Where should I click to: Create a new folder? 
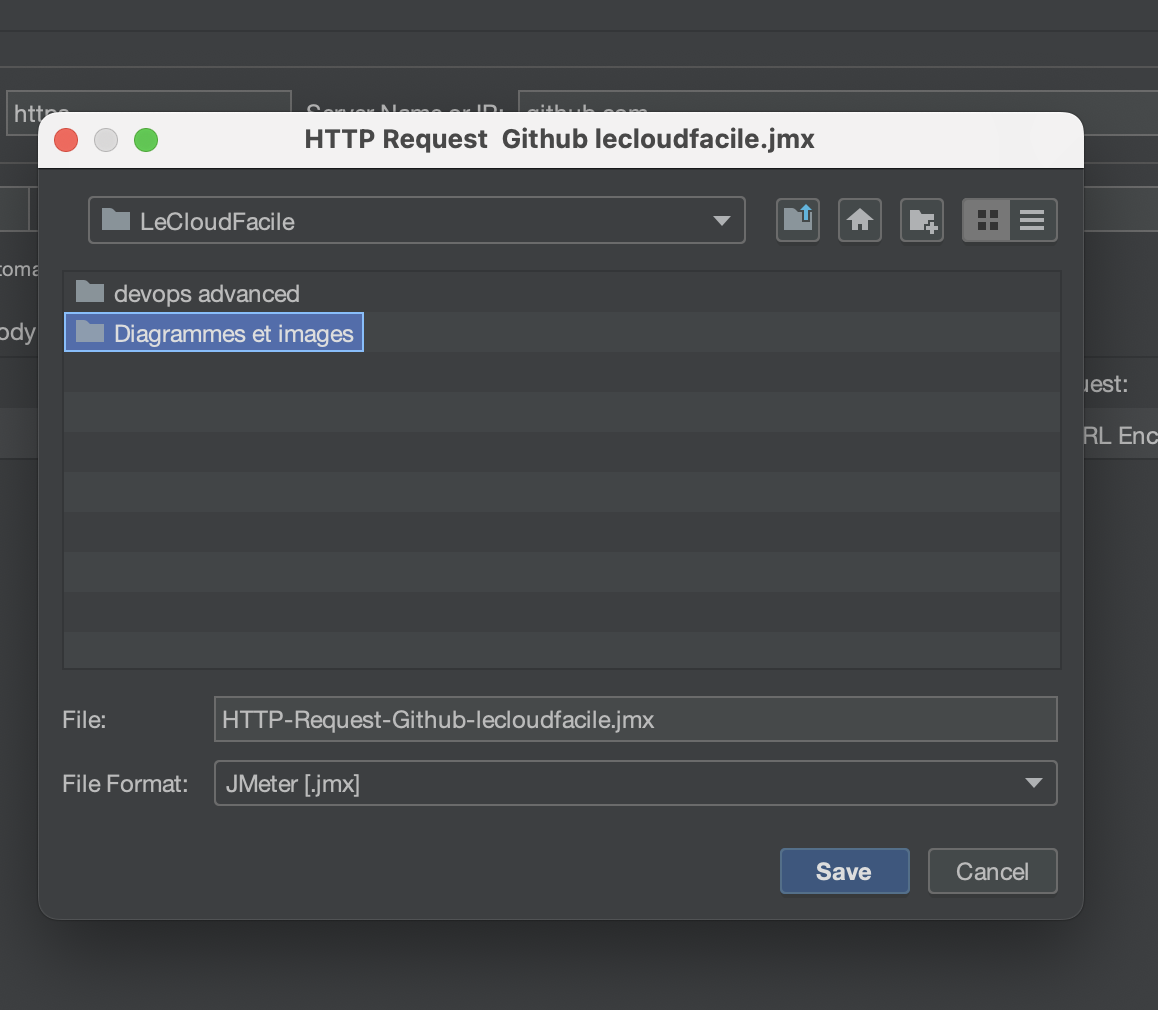[922, 221]
